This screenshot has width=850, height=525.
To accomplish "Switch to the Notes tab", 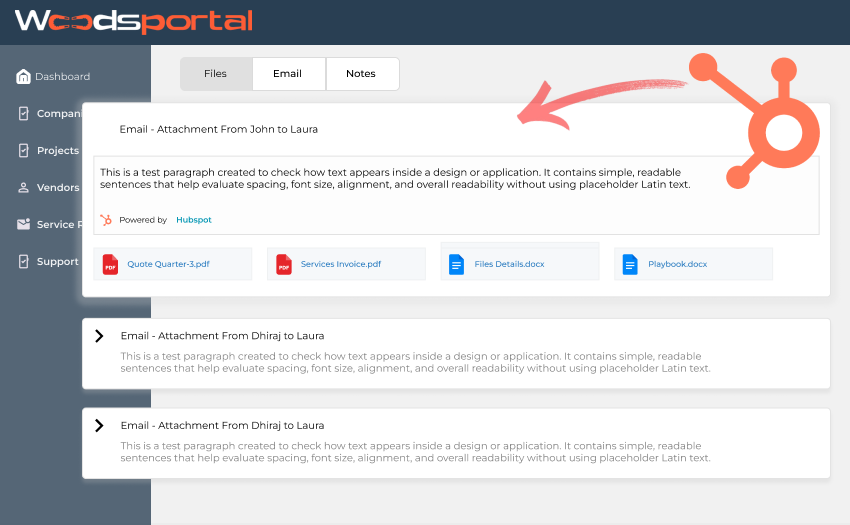I will point(361,74).
